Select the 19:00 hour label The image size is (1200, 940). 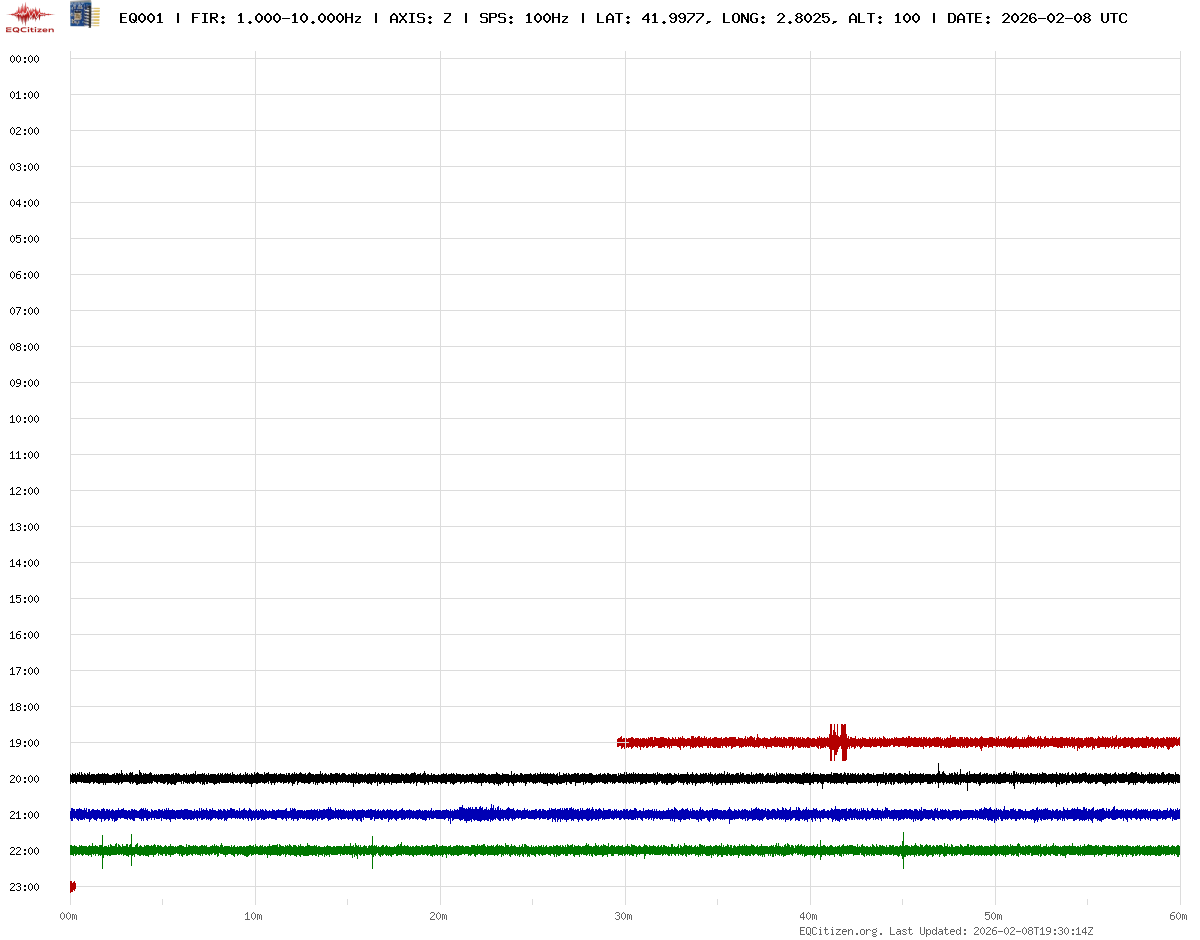(24, 743)
